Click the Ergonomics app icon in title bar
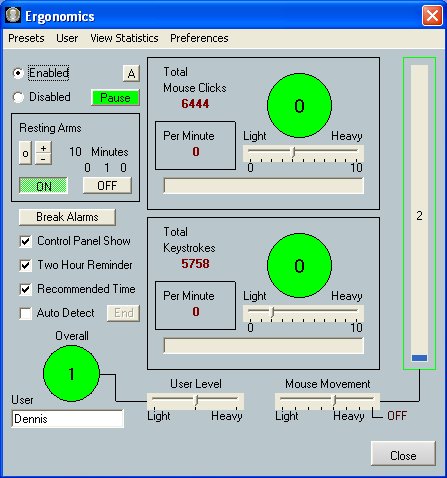 pyautogui.click(x=13, y=15)
